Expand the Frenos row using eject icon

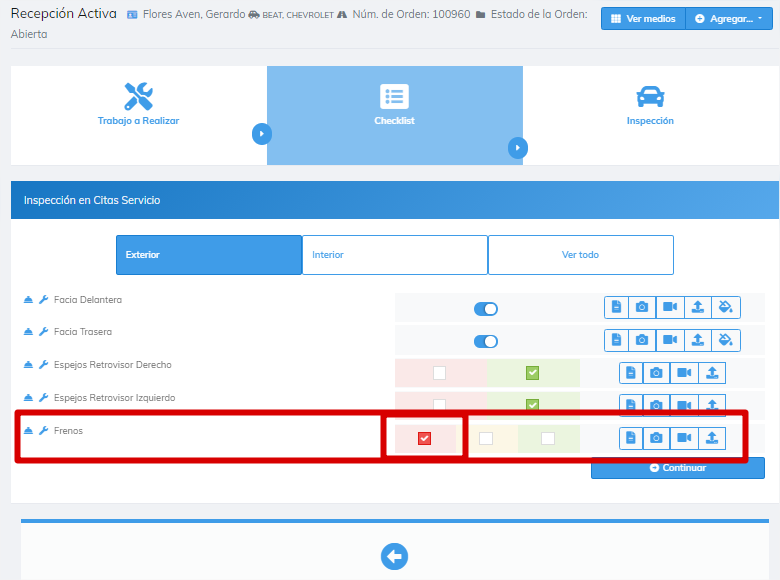(x=28, y=431)
